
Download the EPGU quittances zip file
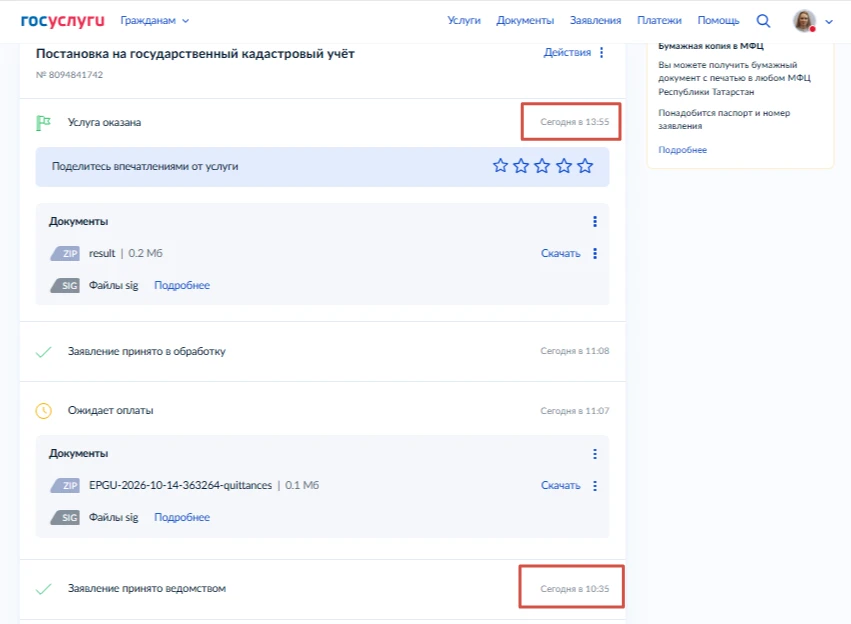point(561,486)
